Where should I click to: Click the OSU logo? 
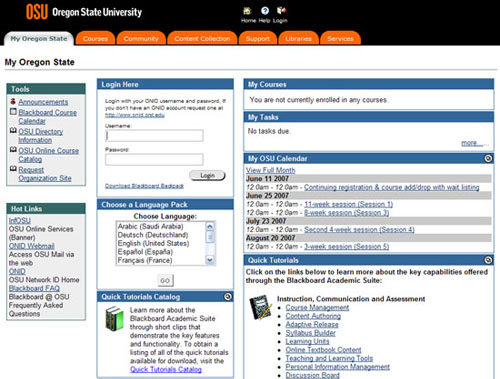pos(37,12)
